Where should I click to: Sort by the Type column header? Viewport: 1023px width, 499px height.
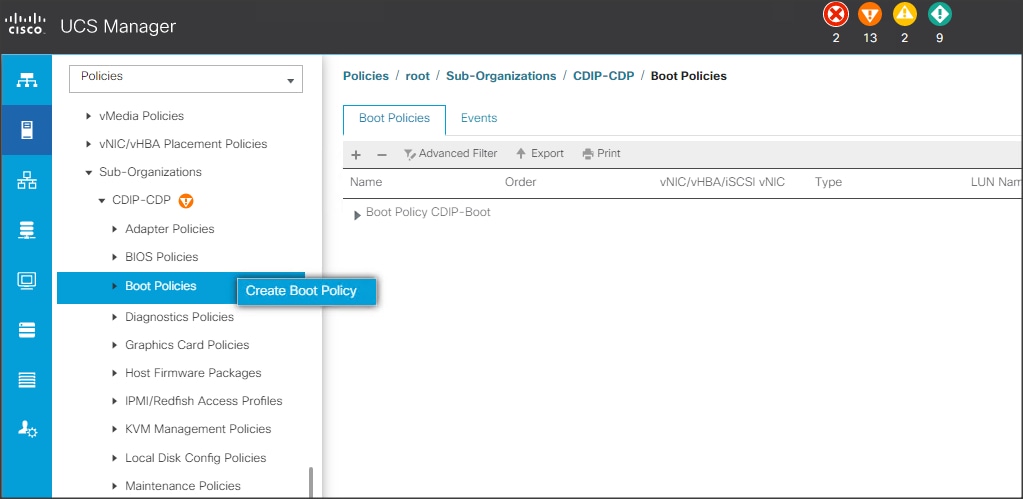tap(829, 182)
